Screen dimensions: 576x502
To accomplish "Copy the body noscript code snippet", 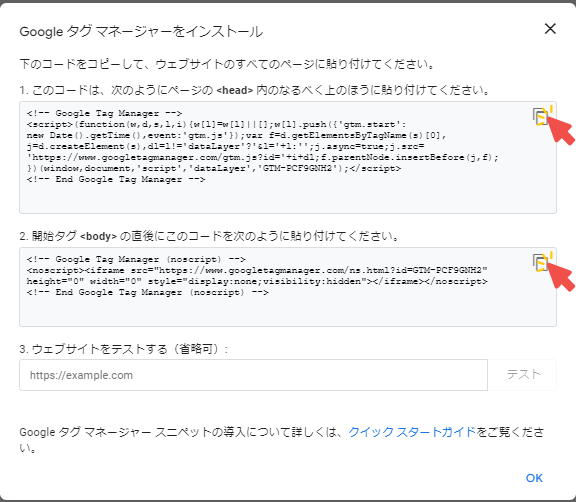I will pos(540,262).
